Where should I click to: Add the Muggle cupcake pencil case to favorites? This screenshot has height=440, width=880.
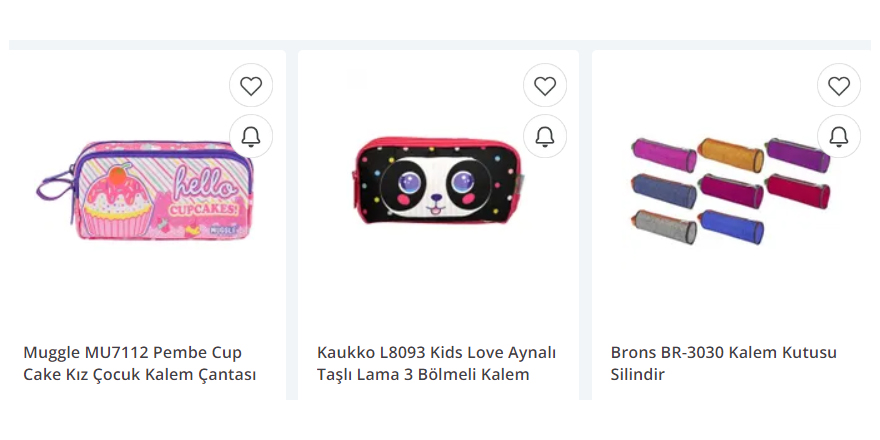pyautogui.click(x=251, y=85)
